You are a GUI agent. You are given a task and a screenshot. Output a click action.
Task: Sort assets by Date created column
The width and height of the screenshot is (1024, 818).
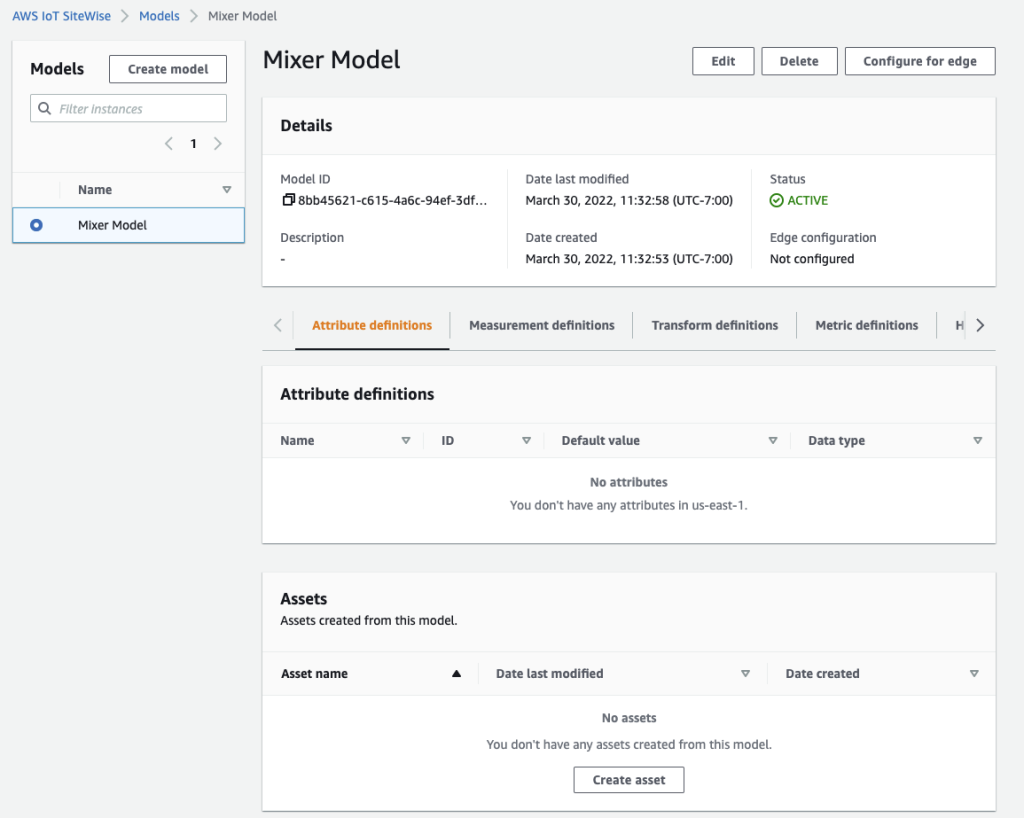tap(974, 674)
